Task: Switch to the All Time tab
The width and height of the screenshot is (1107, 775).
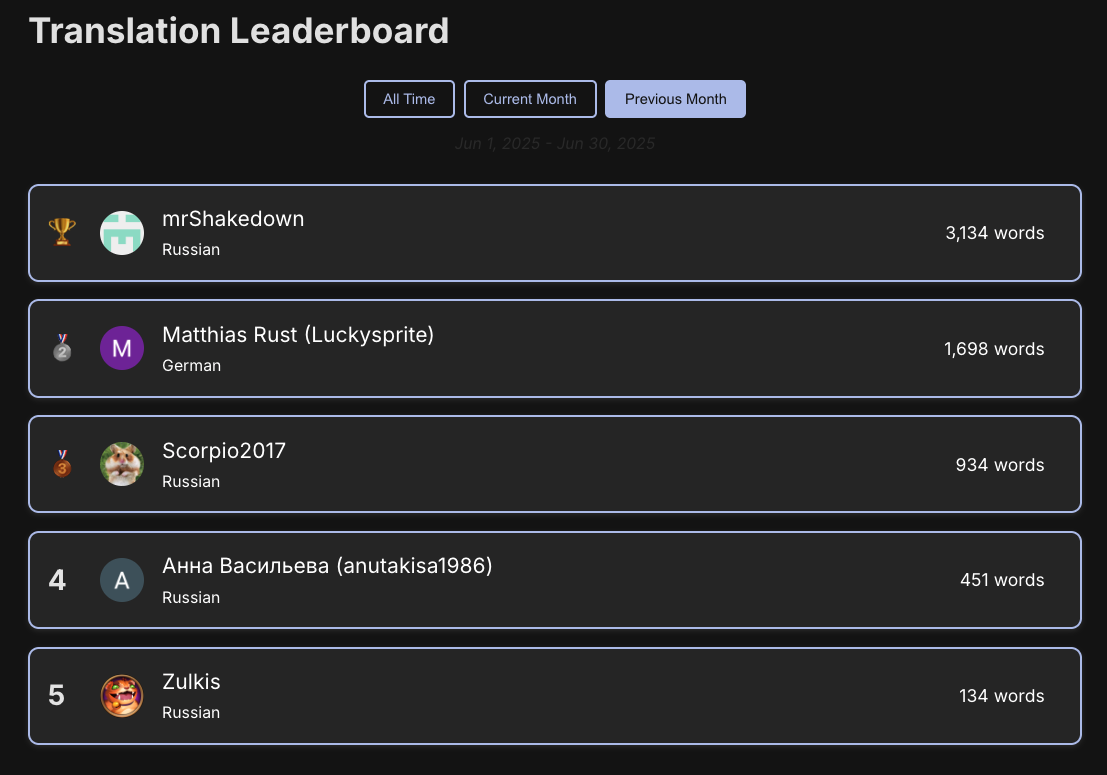Action: click(409, 99)
